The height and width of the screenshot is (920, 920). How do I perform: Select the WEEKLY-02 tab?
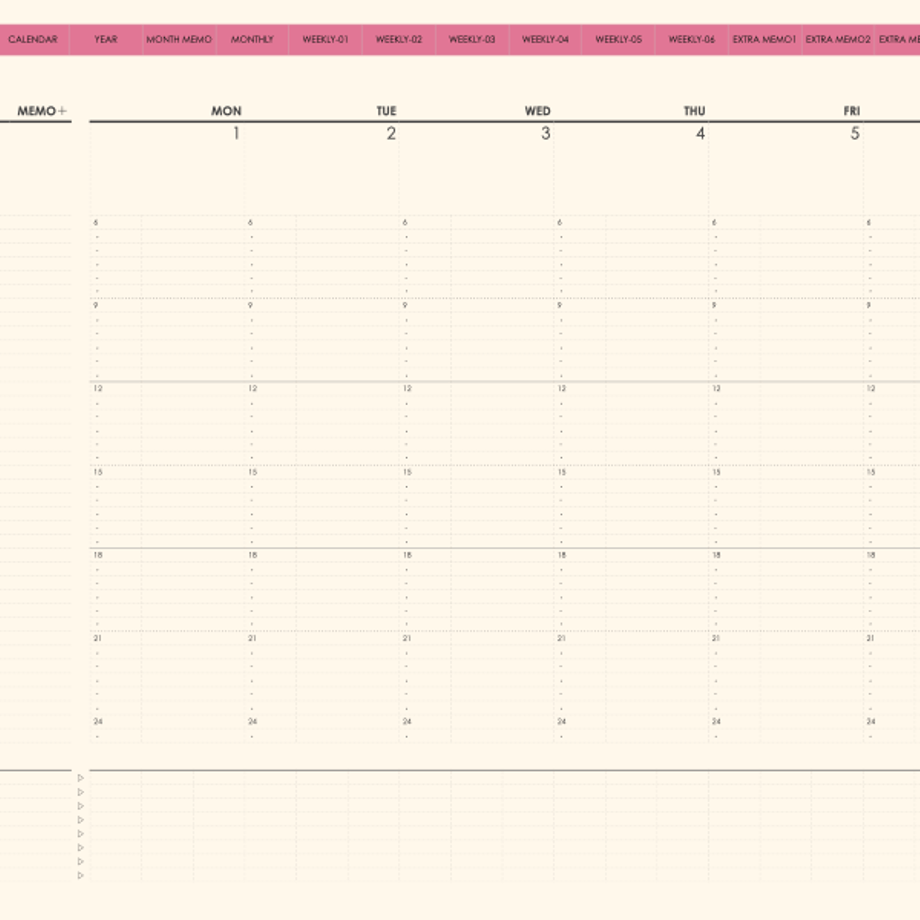(399, 39)
